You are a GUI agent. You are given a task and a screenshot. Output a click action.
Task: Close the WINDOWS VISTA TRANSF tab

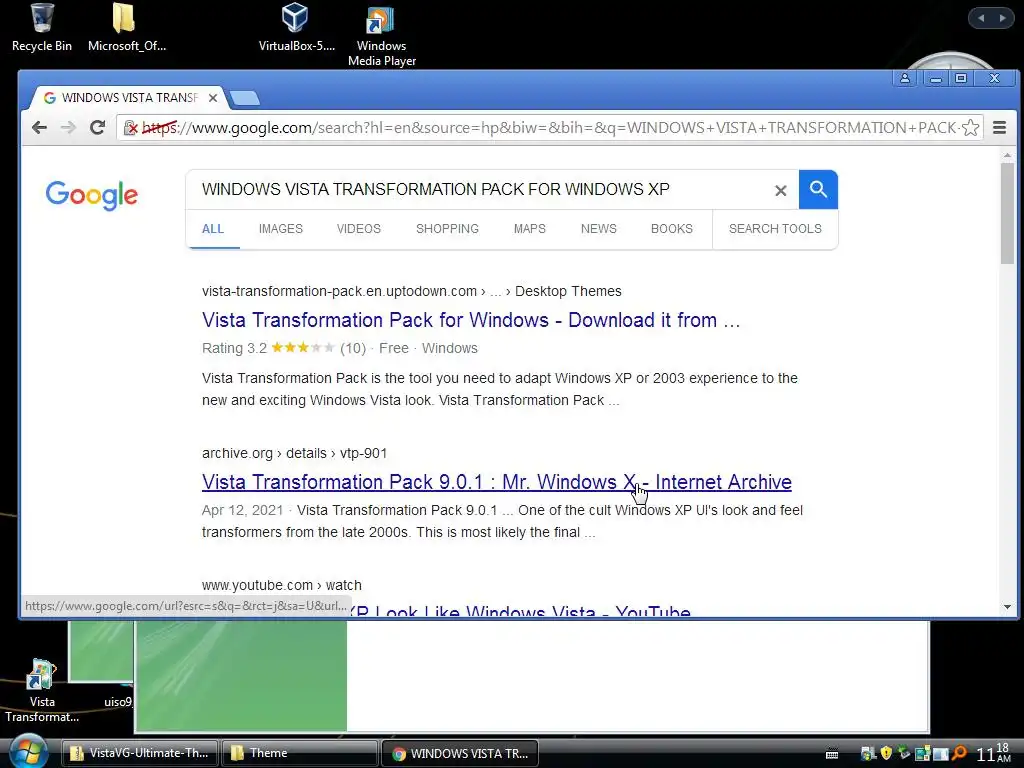pos(213,98)
